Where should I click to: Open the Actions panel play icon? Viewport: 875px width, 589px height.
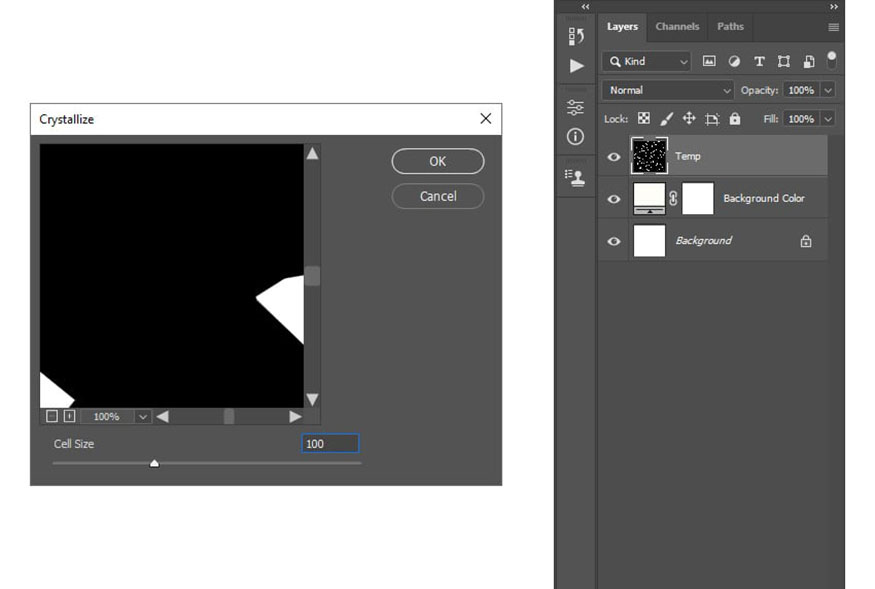[576, 66]
